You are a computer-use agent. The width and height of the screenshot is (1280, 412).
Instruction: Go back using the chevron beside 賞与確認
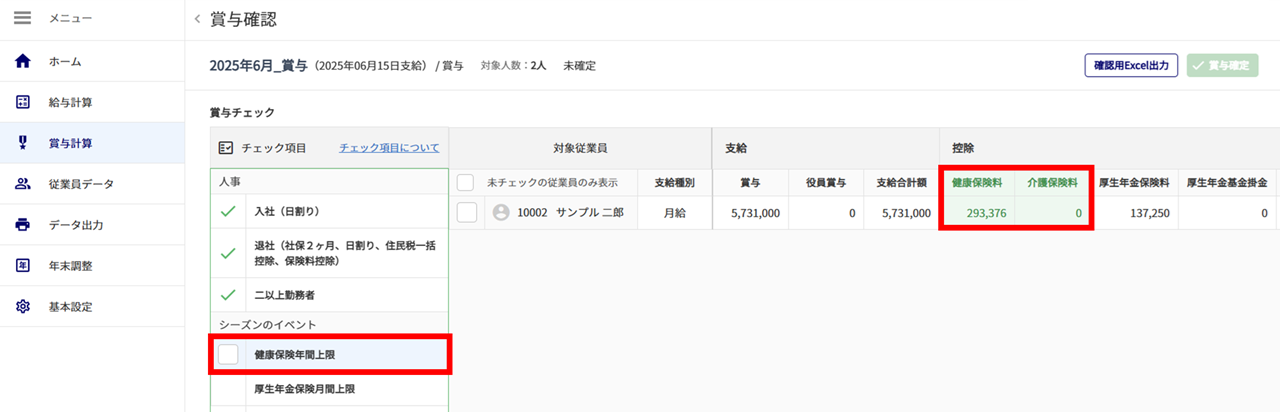(x=197, y=19)
